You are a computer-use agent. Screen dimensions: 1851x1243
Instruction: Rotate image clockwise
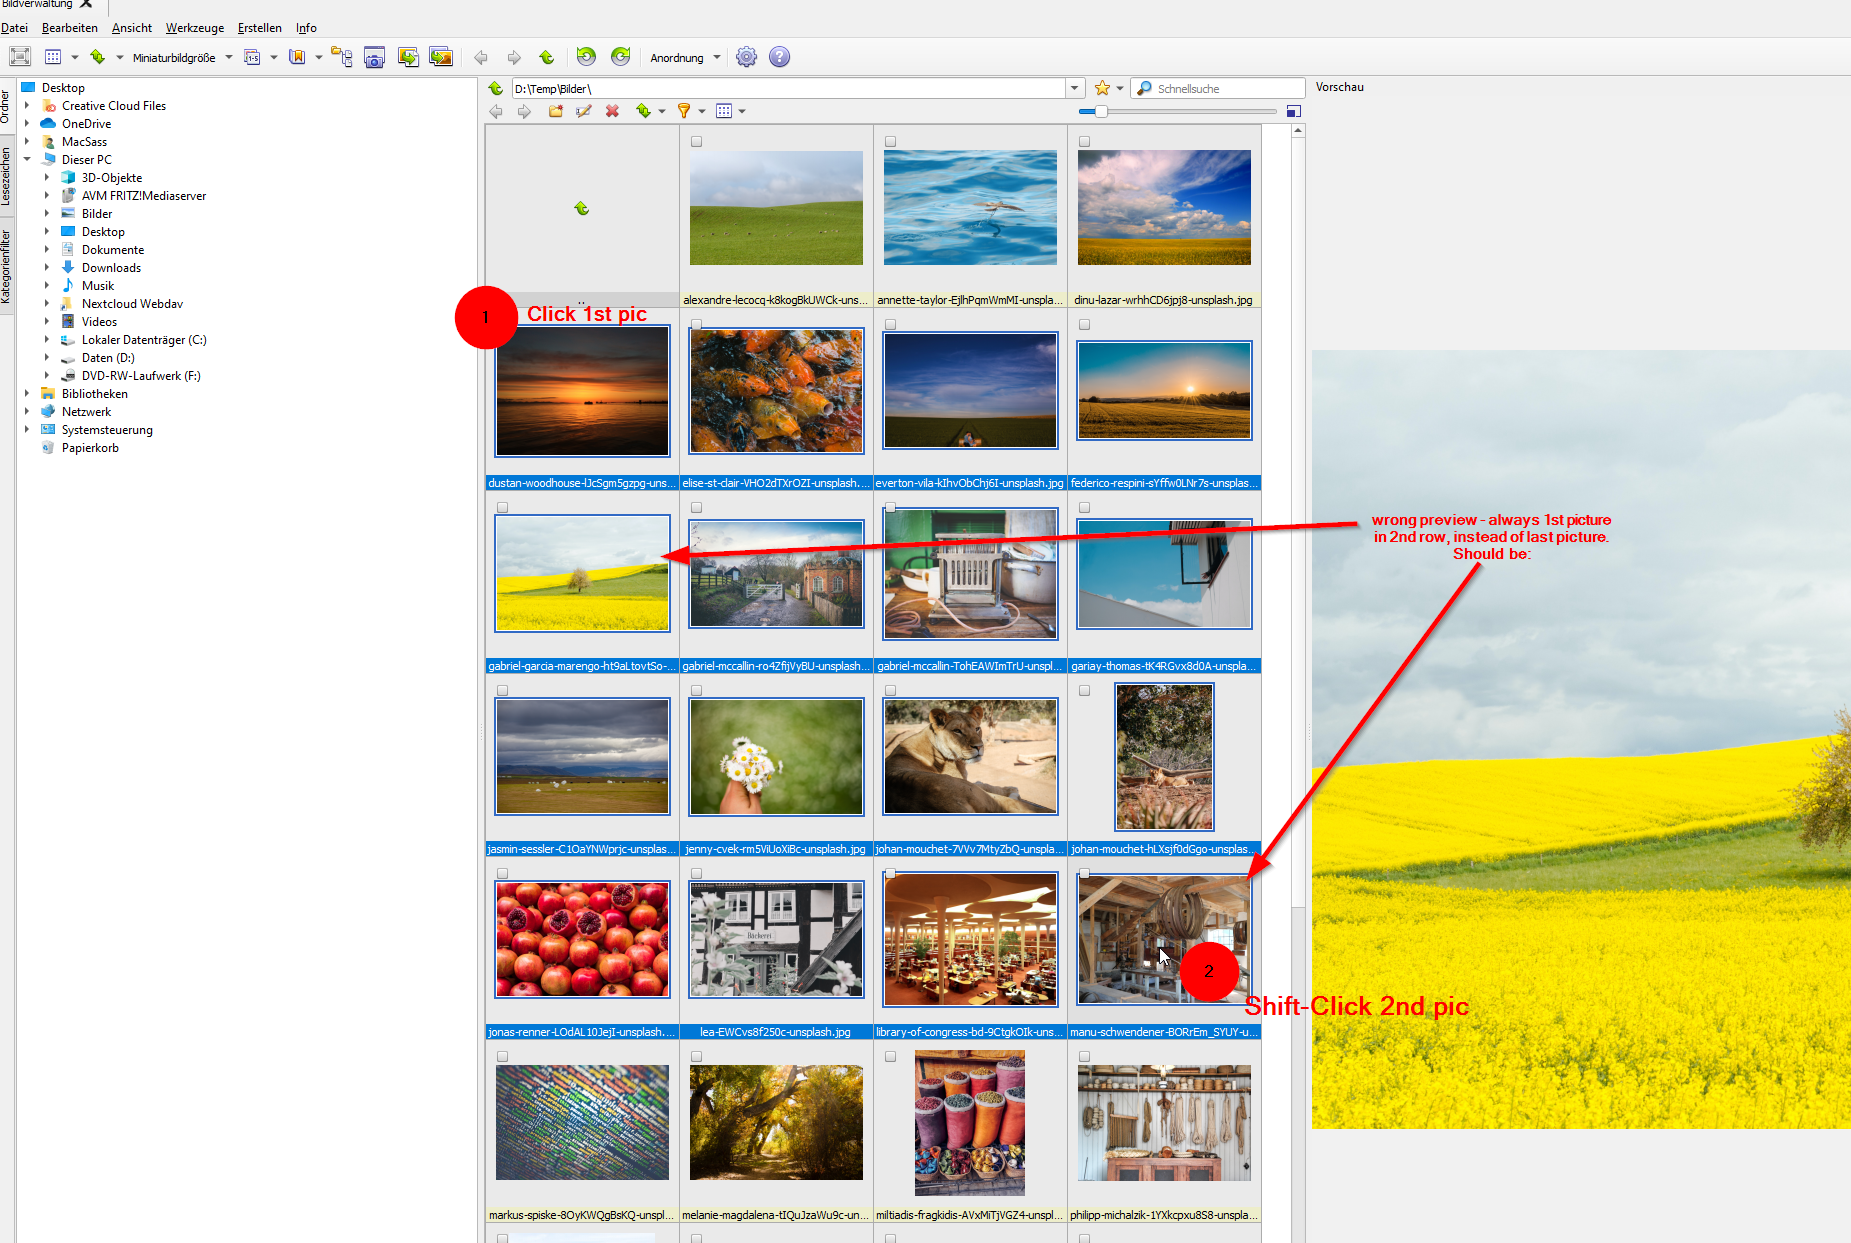click(x=621, y=57)
